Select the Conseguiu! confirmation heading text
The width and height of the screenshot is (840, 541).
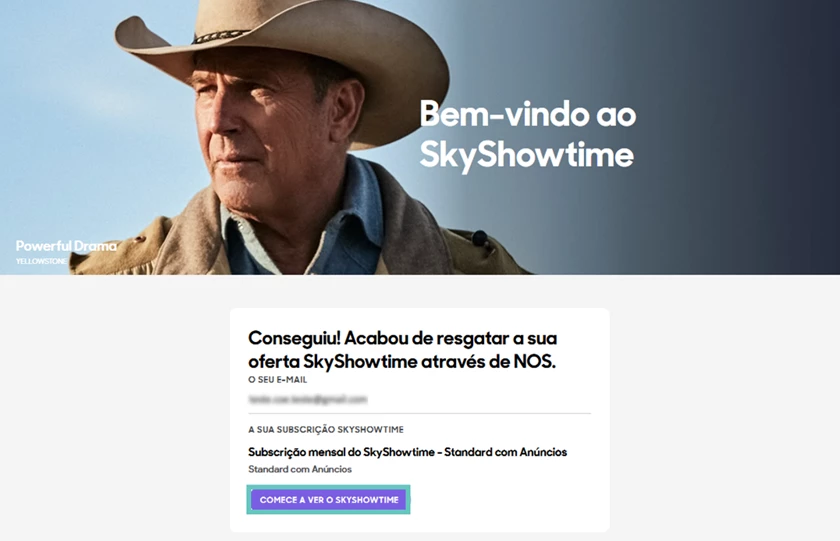(x=403, y=350)
